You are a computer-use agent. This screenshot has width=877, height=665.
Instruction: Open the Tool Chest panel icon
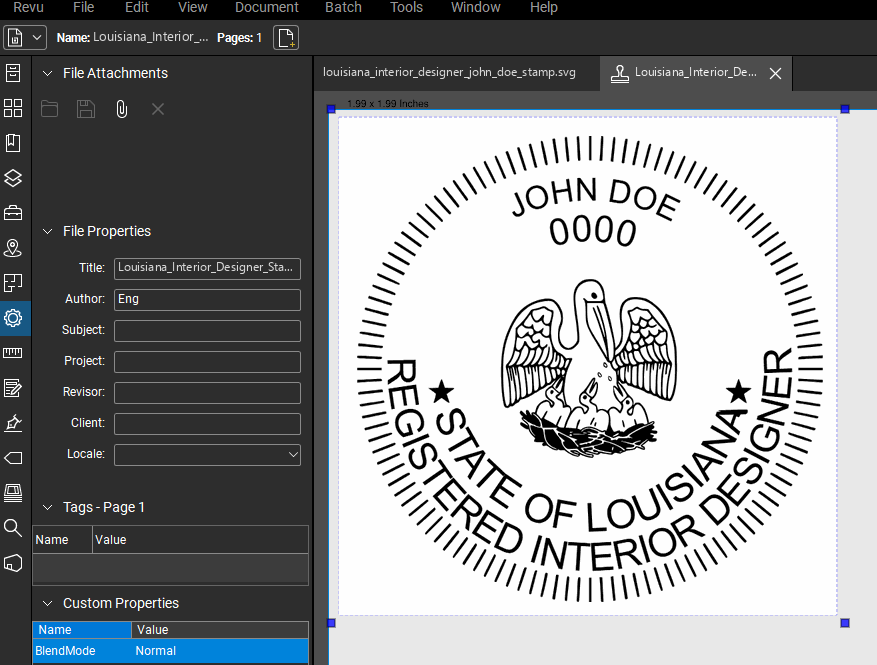point(13,213)
